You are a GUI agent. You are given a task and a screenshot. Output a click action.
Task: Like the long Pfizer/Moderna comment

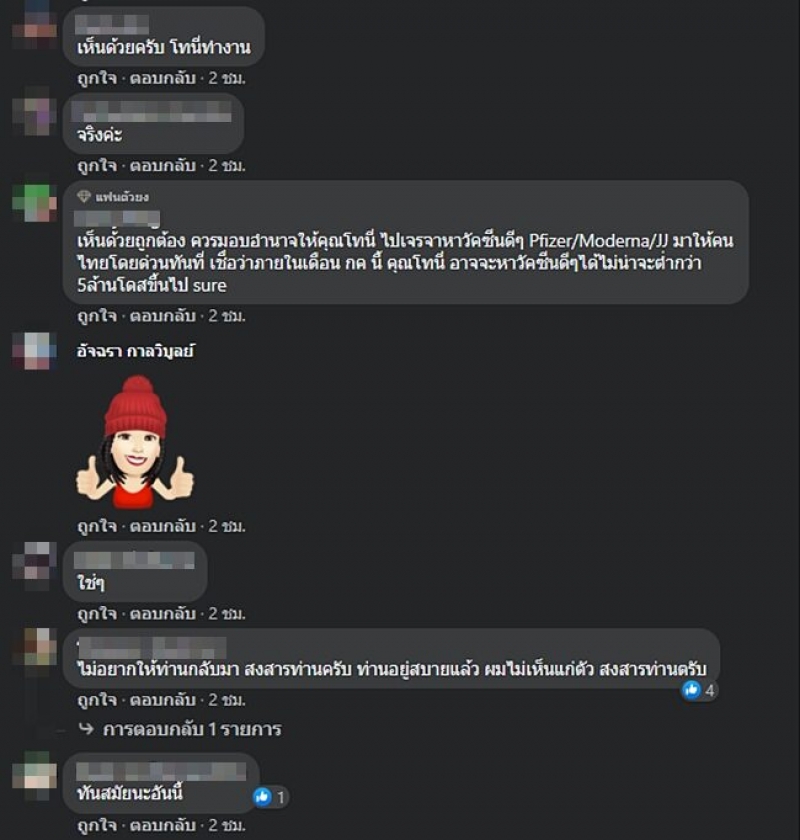(x=96, y=316)
